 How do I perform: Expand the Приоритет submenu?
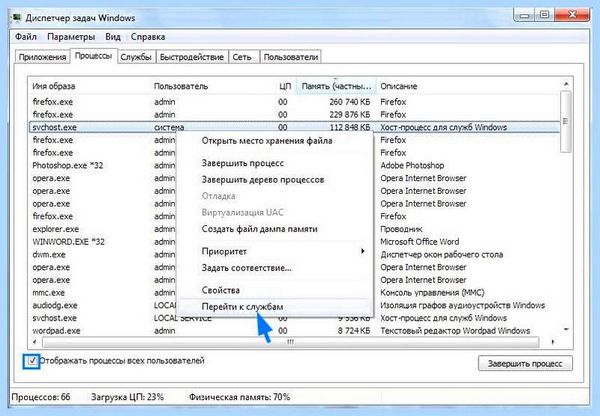pos(274,251)
